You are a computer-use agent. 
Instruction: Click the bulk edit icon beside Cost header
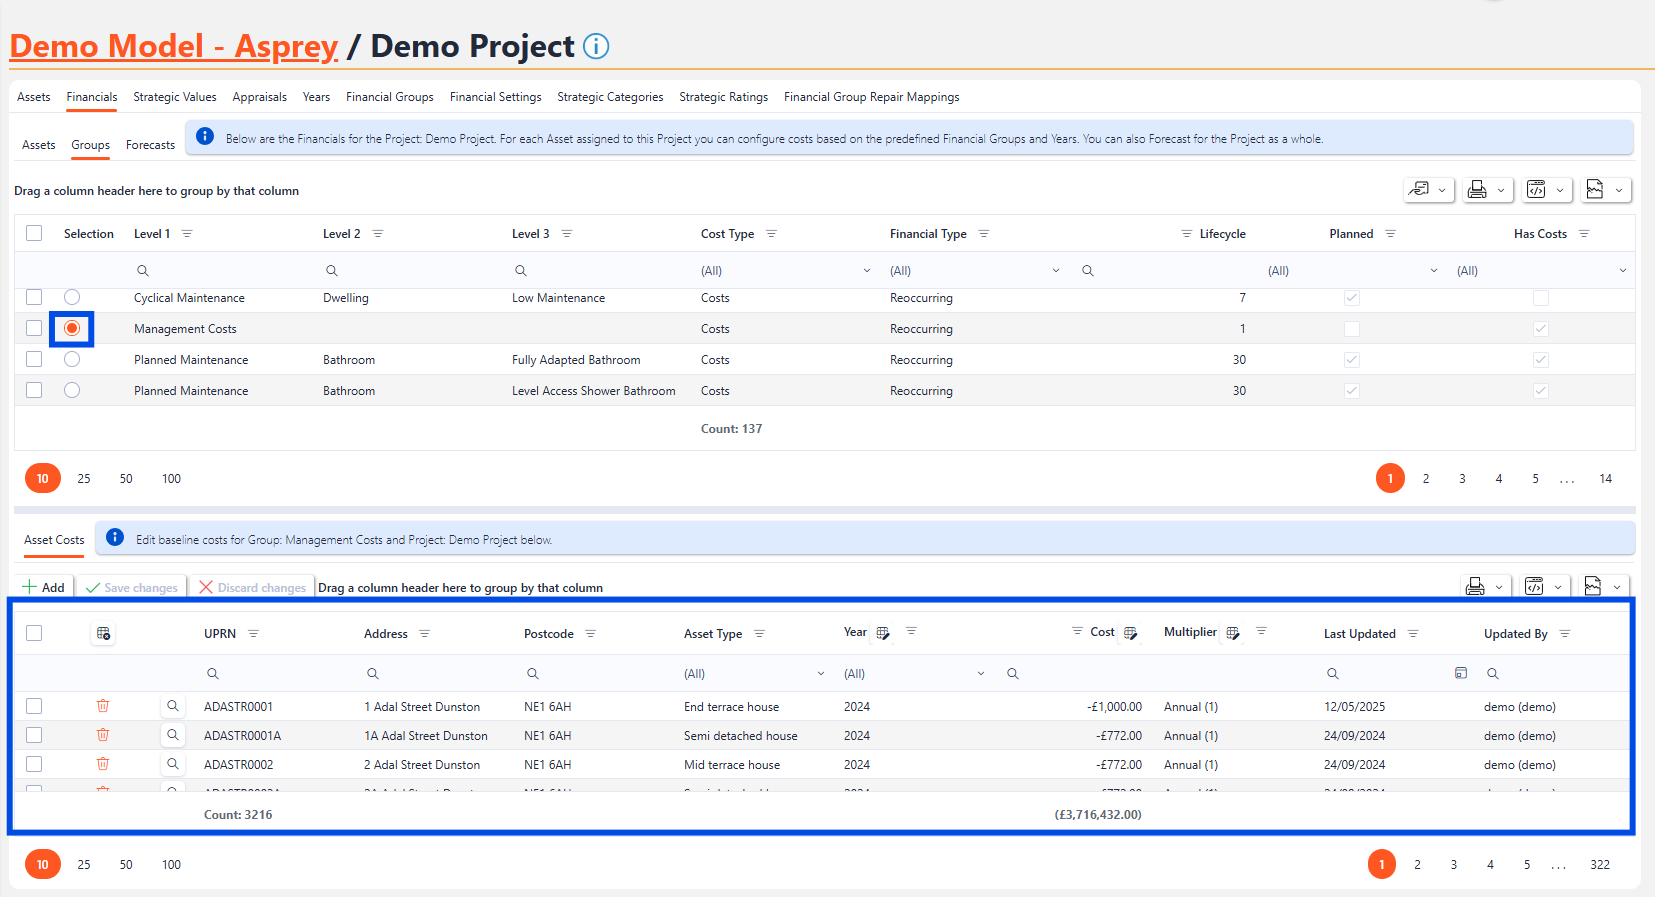[1130, 633]
